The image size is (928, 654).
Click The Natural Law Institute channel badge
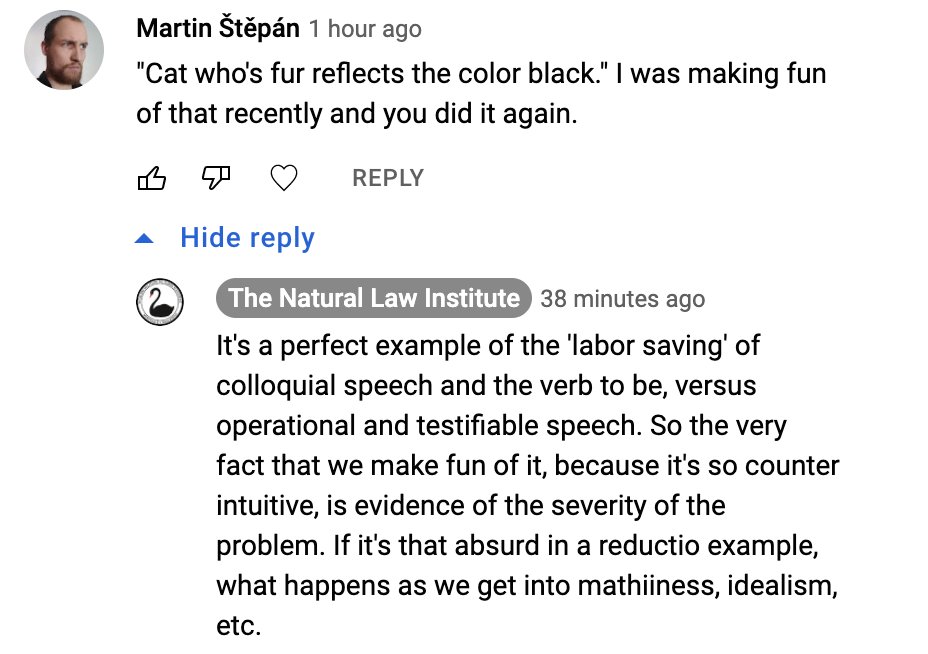tap(374, 298)
